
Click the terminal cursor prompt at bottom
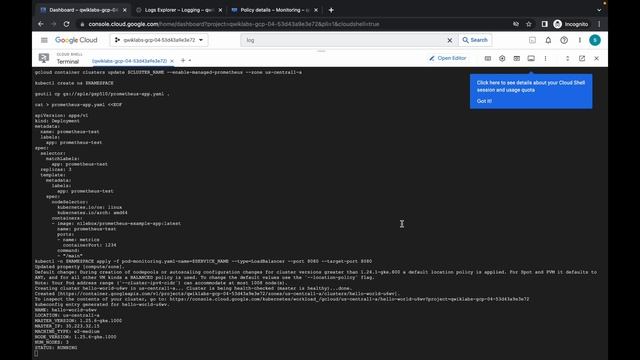click(36, 353)
